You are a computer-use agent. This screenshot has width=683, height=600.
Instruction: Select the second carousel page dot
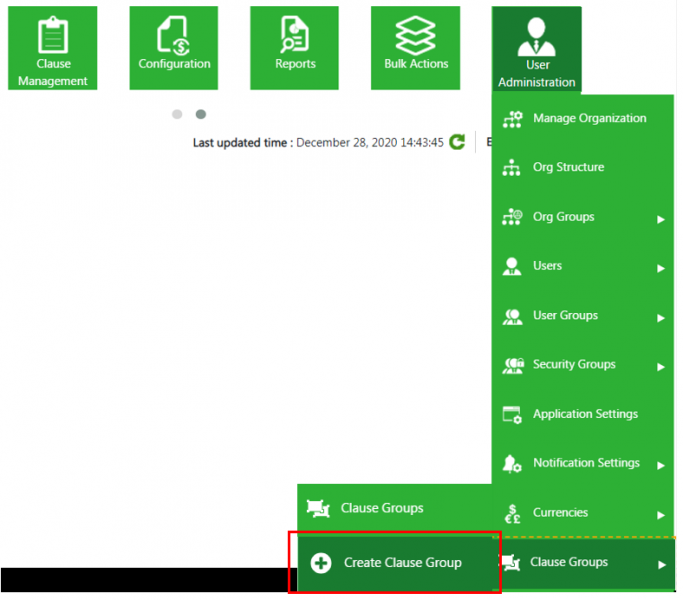point(201,115)
